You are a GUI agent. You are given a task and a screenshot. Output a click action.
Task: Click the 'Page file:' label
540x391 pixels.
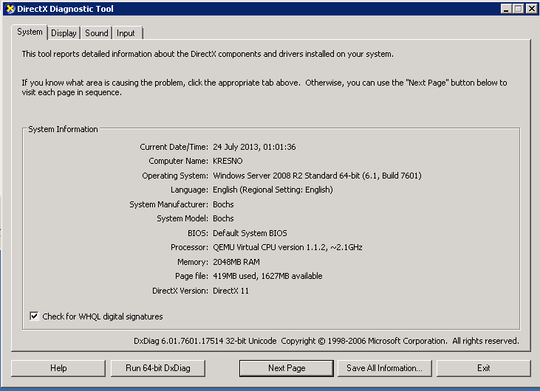[x=192, y=276]
